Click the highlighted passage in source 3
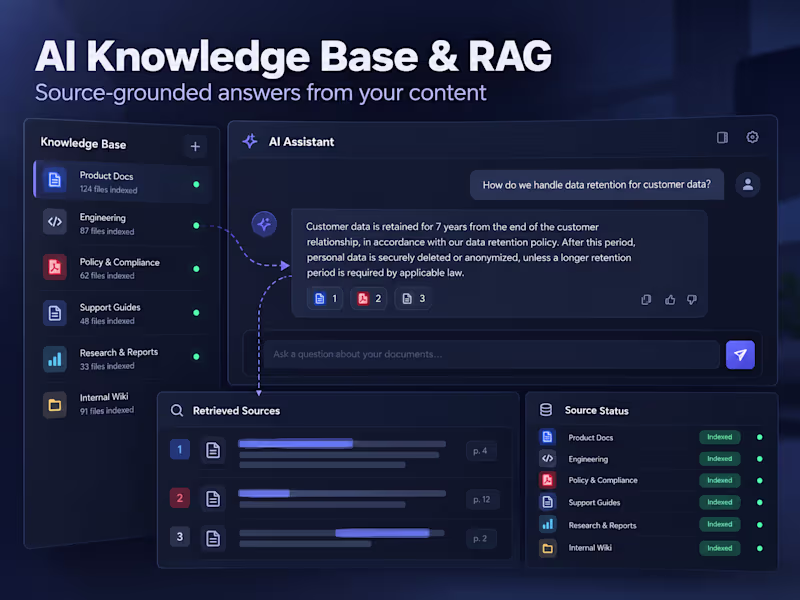This screenshot has height=600, width=800. click(x=382, y=533)
